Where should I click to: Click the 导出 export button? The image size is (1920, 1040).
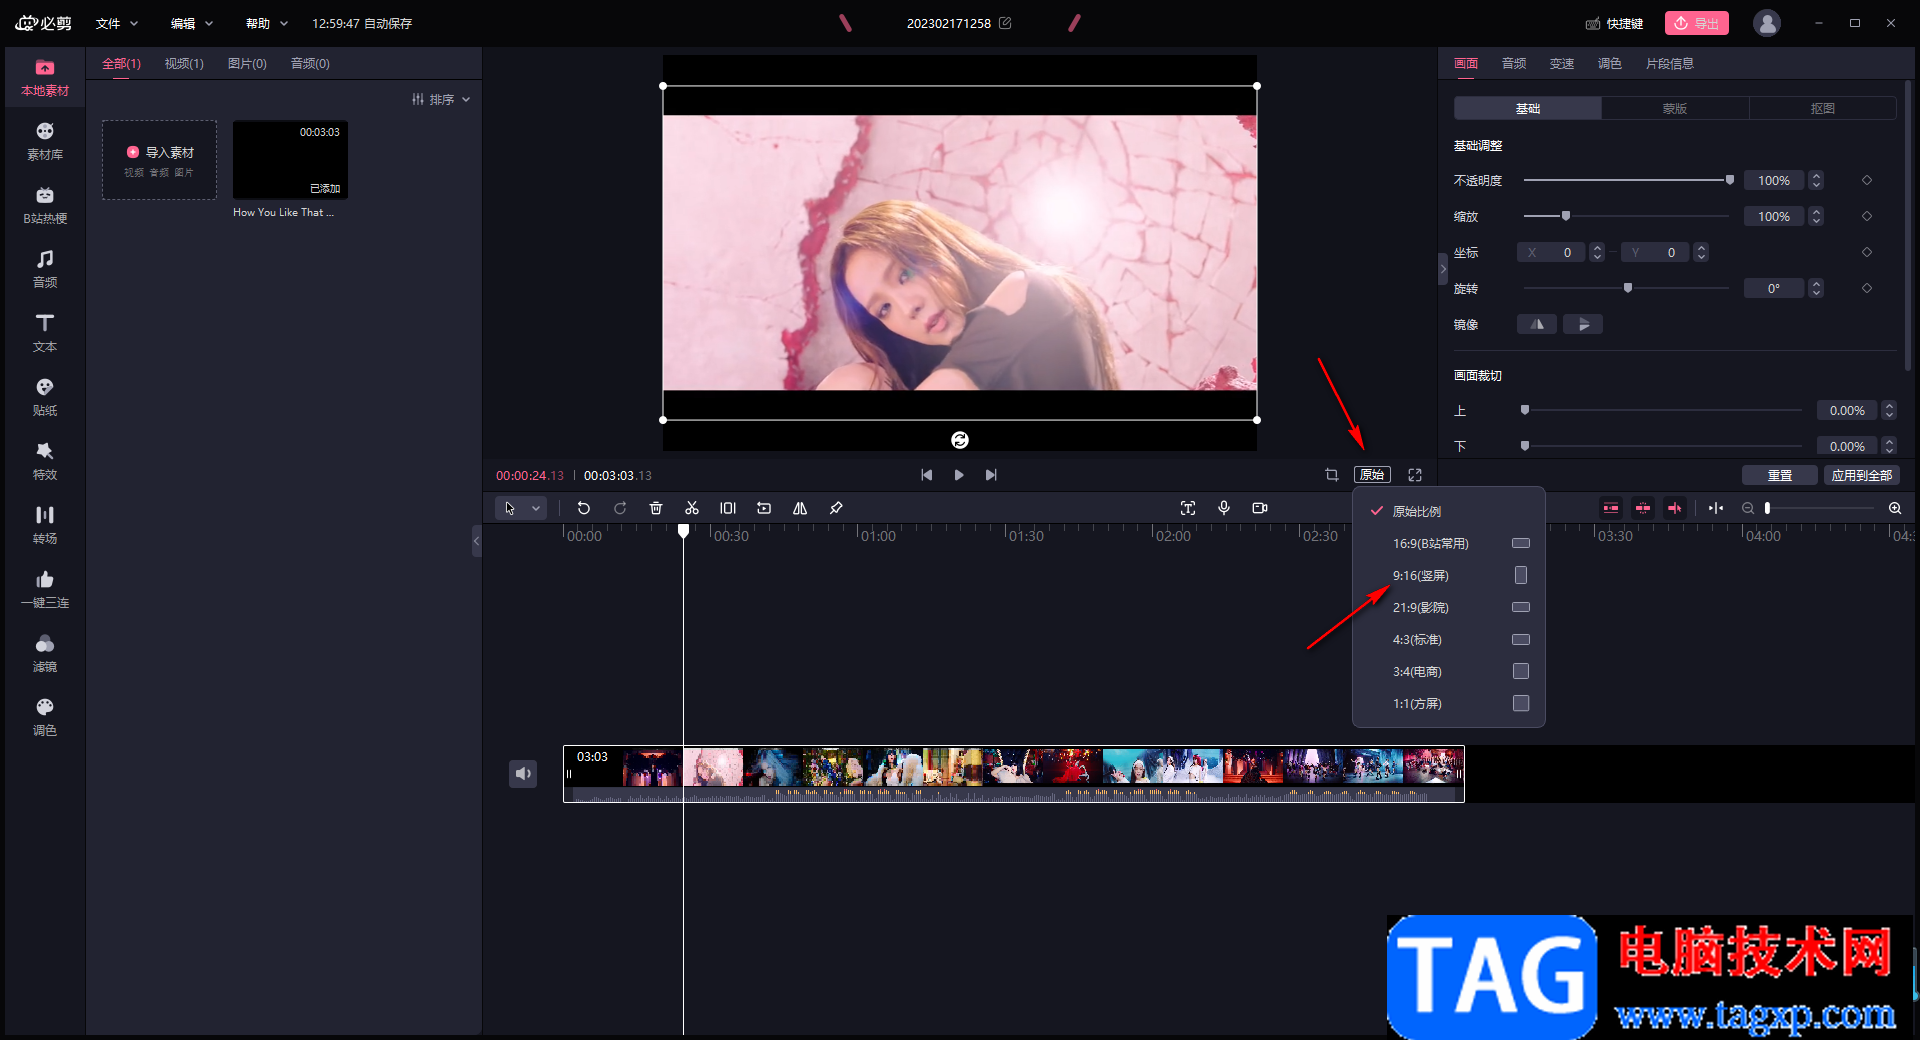pos(1696,23)
